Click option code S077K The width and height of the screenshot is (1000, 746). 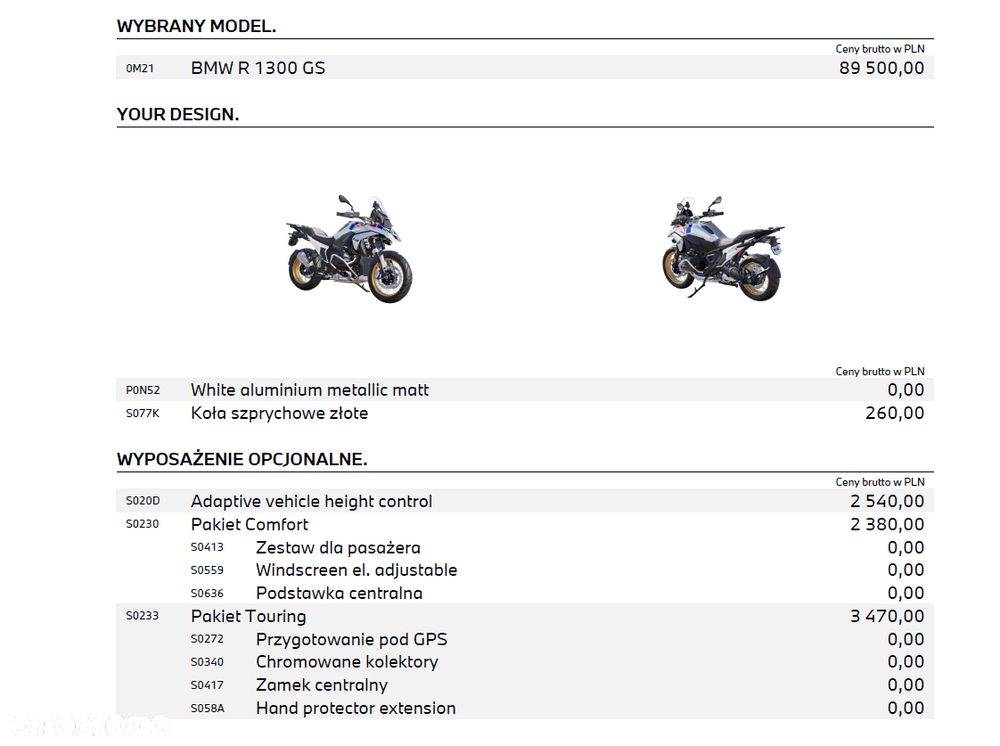[143, 413]
